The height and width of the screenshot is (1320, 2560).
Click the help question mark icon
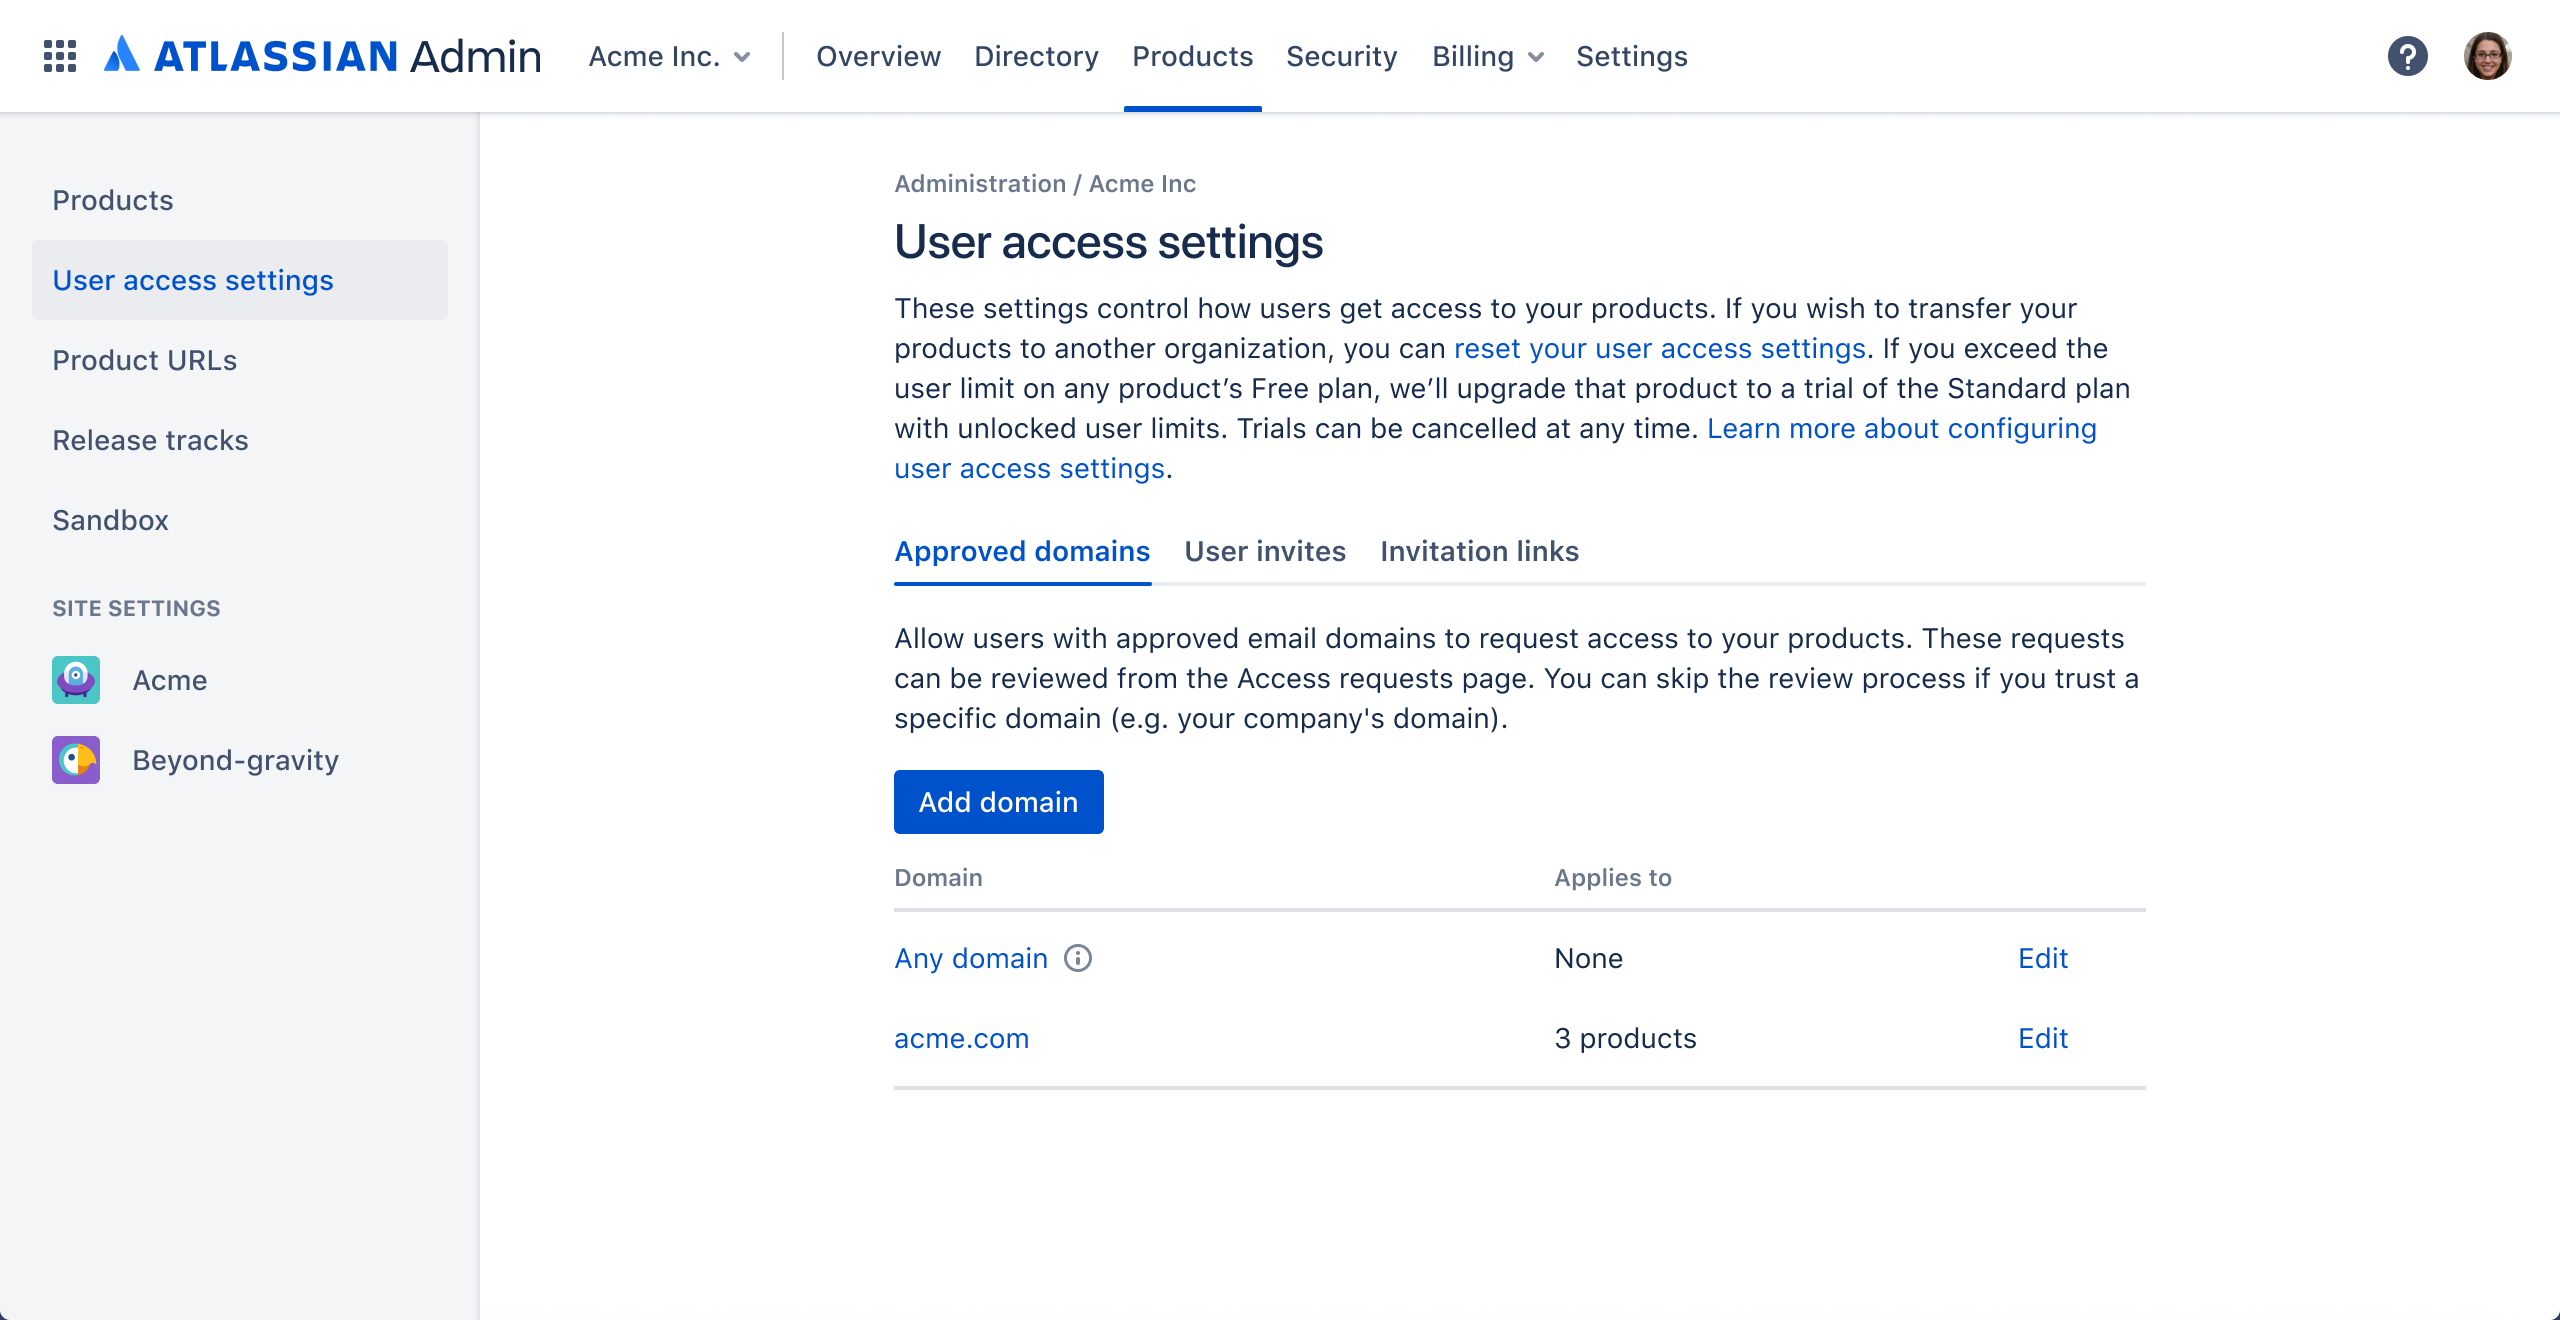pos(2409,56)
